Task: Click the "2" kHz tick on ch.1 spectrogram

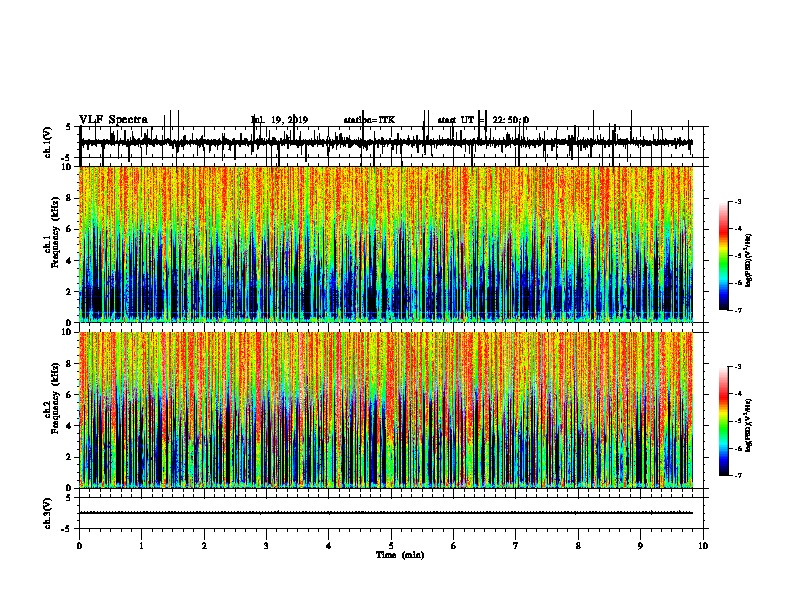Action: [70, 291]
